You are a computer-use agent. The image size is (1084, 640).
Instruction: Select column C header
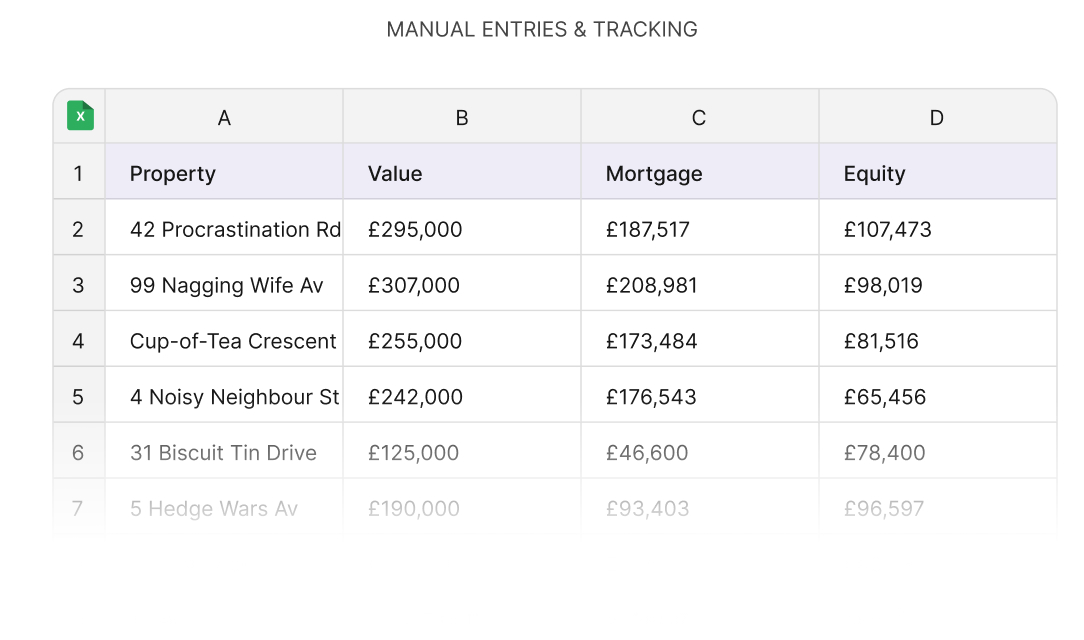coord(699,118)
